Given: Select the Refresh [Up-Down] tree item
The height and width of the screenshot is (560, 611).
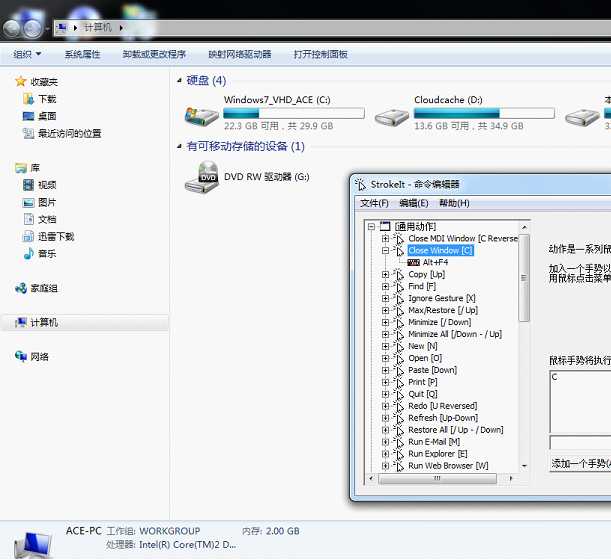Looking at the screenshot, I should coord(443,418).
